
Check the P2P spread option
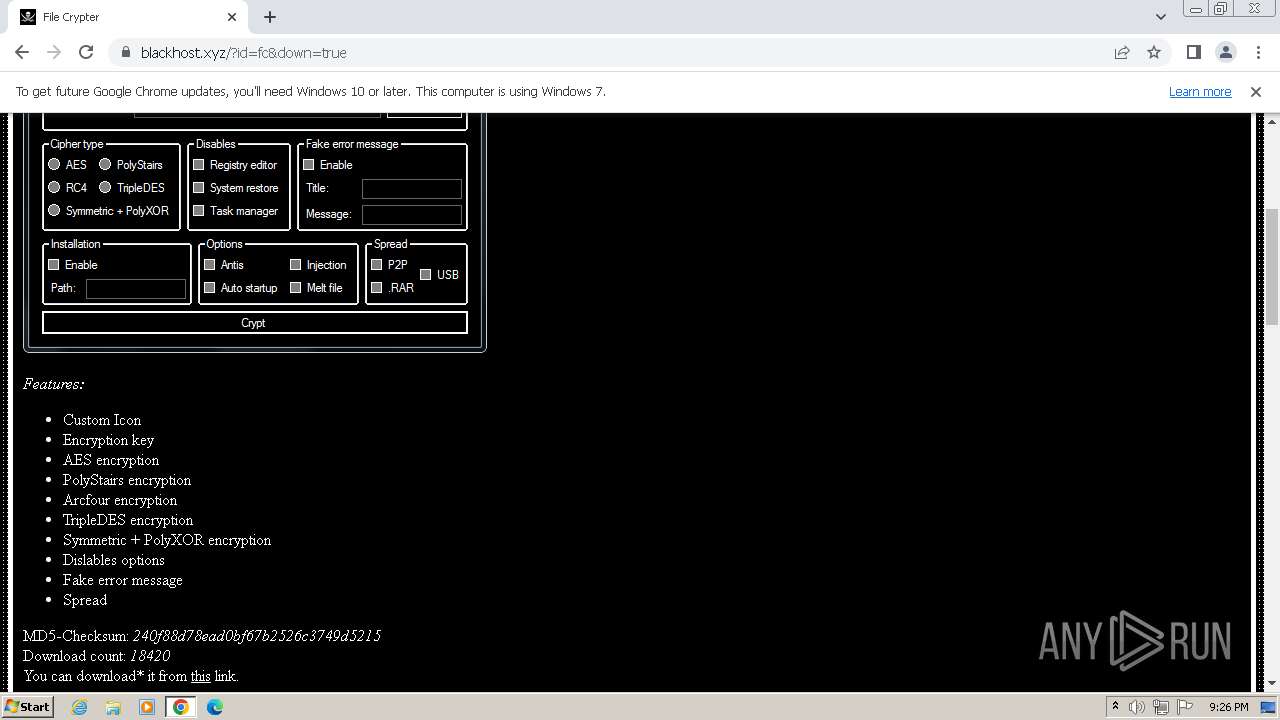(376, 264)
